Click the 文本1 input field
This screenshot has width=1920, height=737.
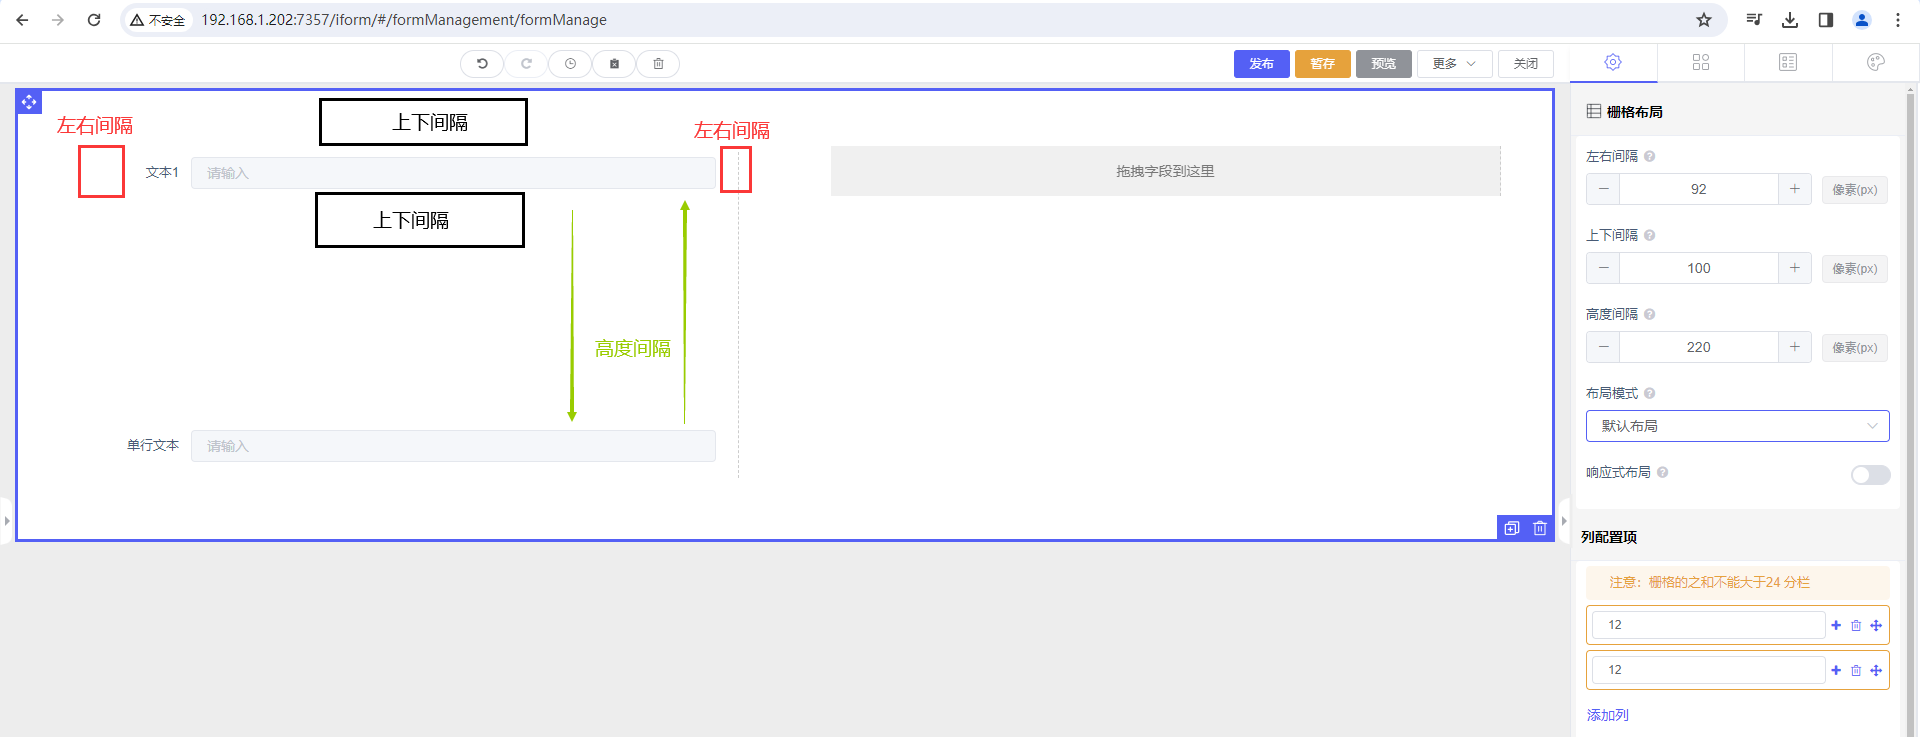pos(452,173)
